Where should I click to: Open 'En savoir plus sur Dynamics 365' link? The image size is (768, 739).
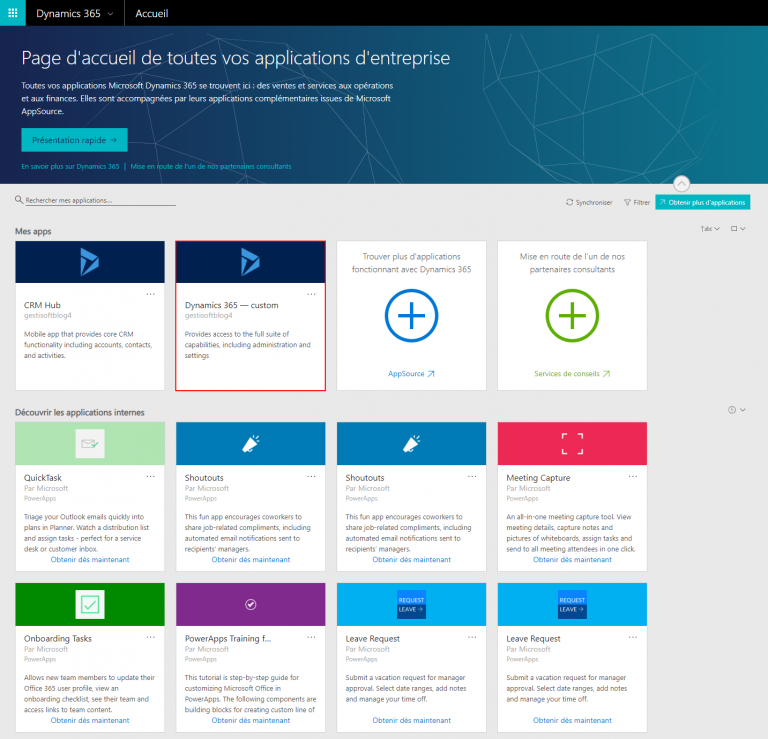coord(70,167)
